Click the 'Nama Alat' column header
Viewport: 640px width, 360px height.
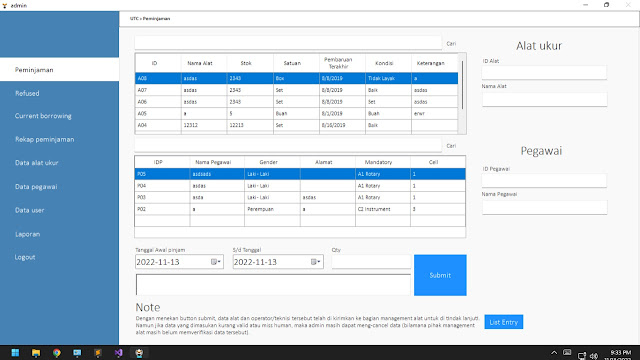(200, 63)
